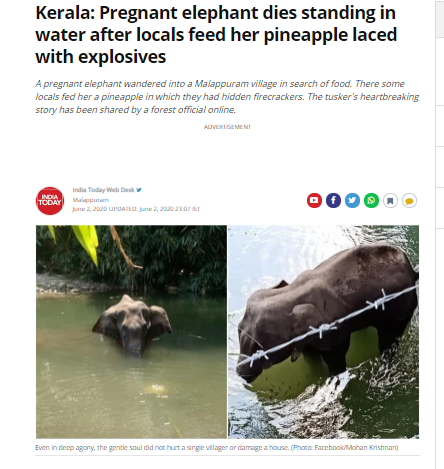The width and height of the screenshot is (444, 469).
Task: Click the article headline about Kerala elephant
Action: pyautogui.click(x=216, y=35)
